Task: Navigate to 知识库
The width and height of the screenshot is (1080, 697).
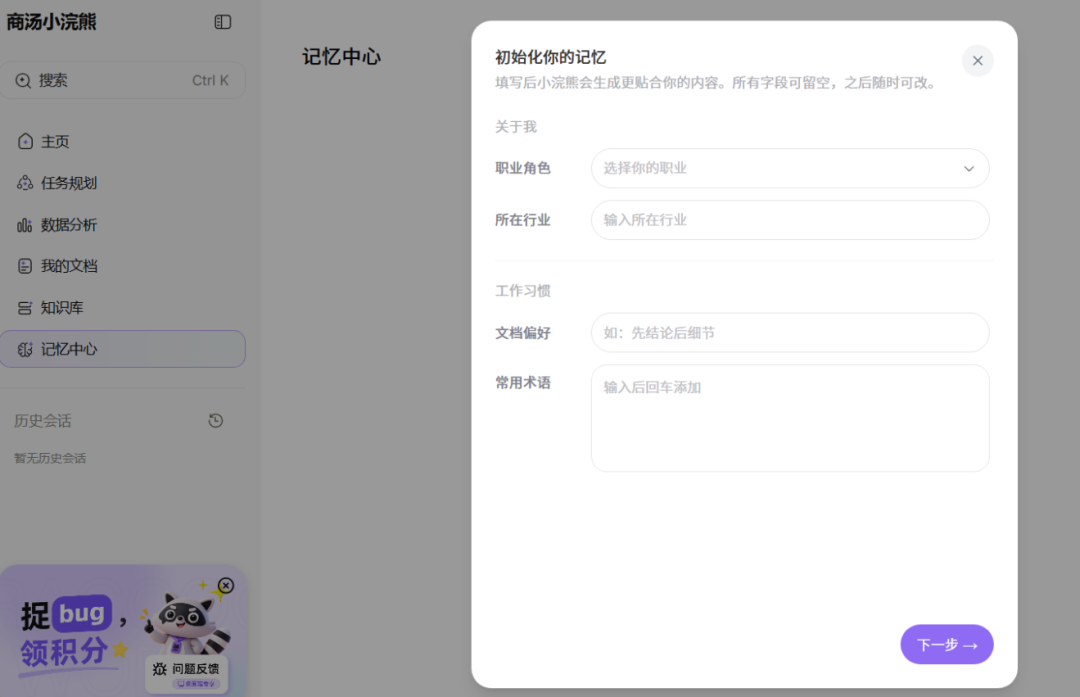Action: pos(123,308)
